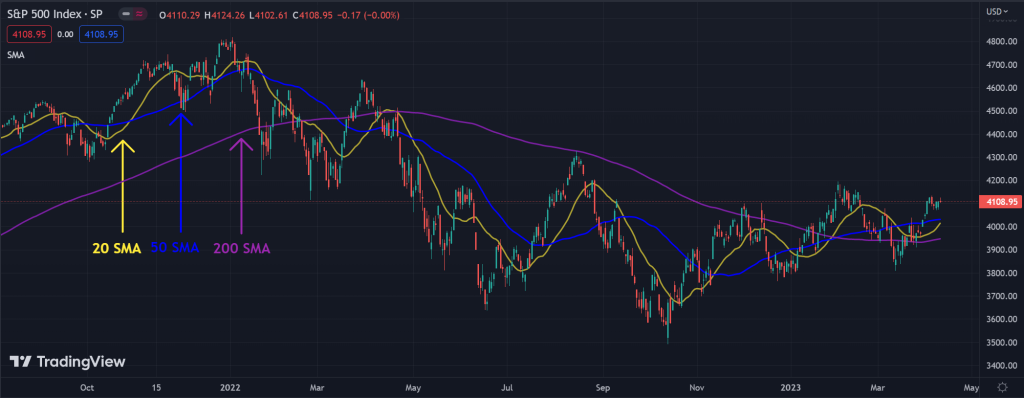Click the 0.00 spread value
Viewport: 1024px width, 398px height.
coord(65,34)
